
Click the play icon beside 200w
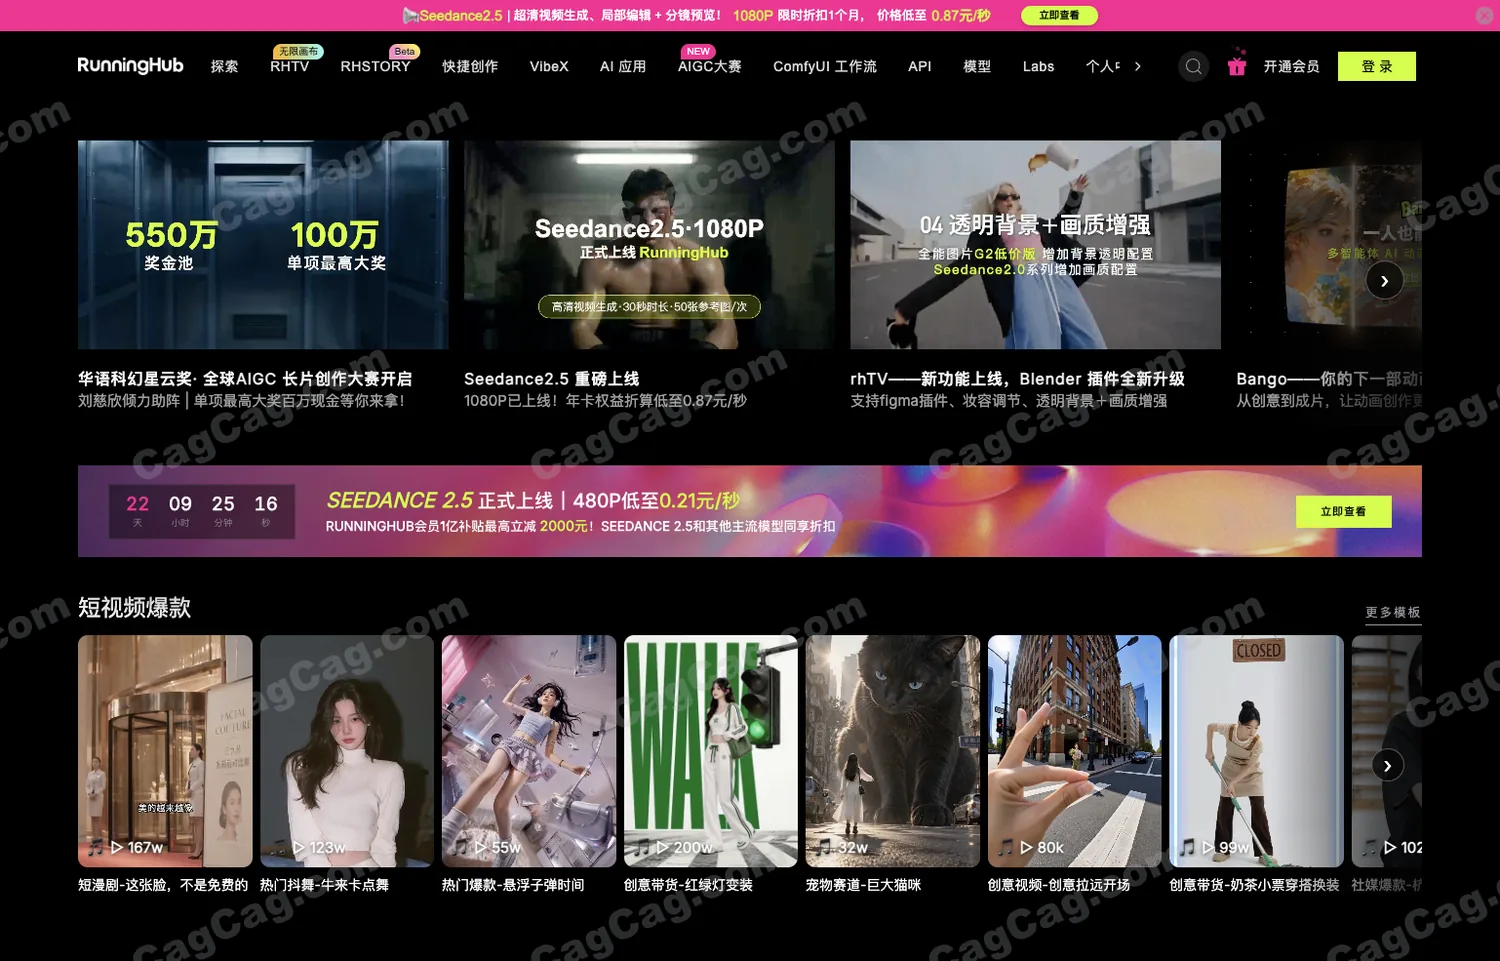click(663, 847)
